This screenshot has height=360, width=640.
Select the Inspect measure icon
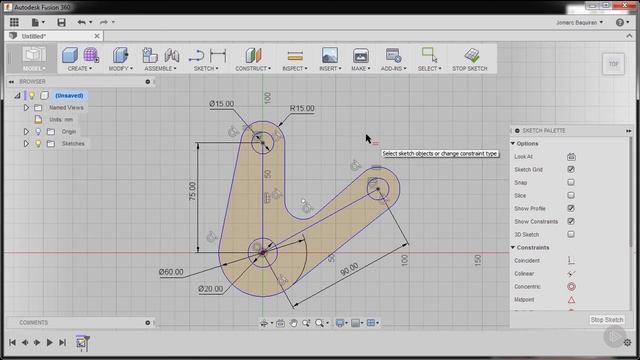click(295, 55)
